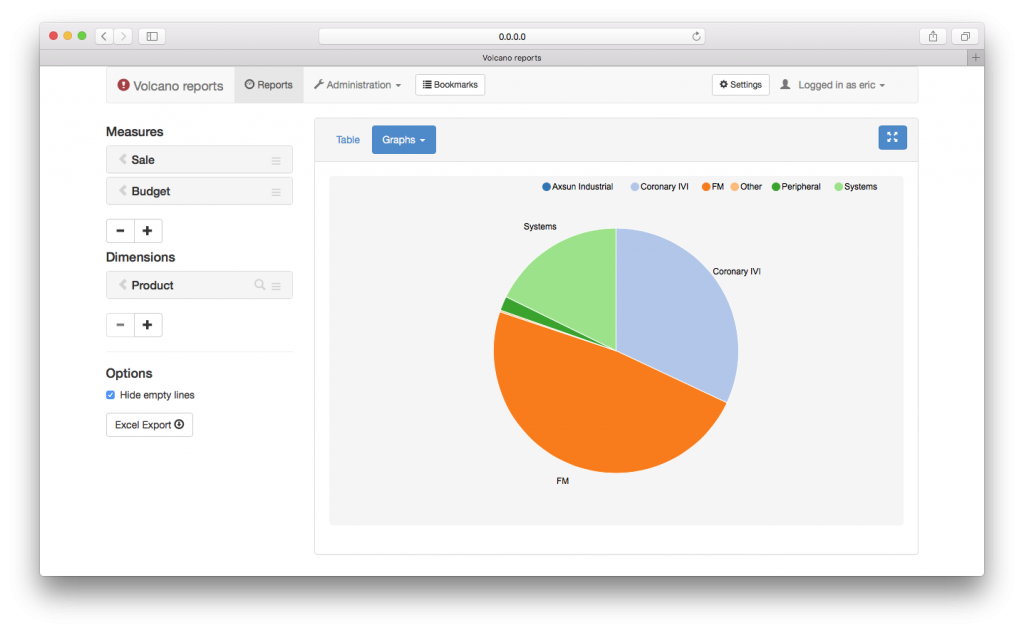
Task: Click the Volcano reports red alert logo icon
Action: point(123,85)
